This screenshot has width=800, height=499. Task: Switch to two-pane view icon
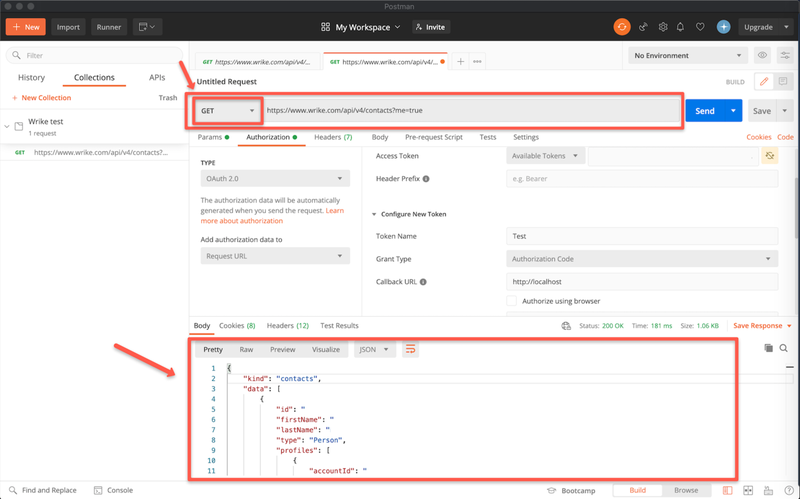(x=748, y=490)
